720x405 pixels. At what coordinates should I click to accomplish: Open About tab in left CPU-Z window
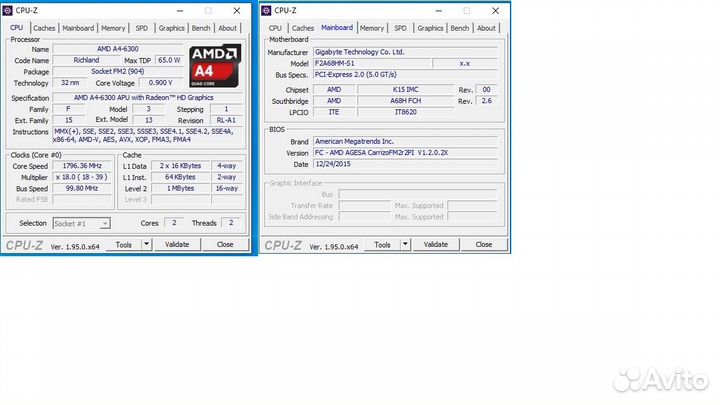point(227,28)
